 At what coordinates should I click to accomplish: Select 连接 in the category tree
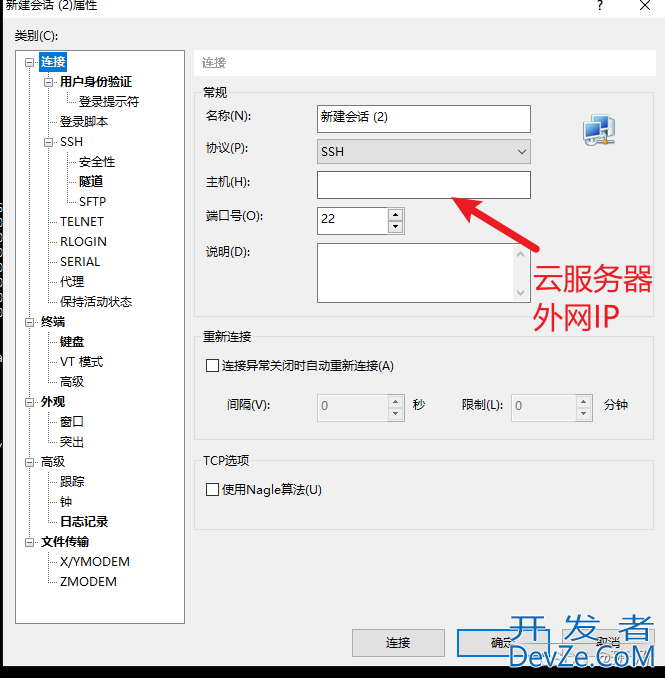(x=53, y=62)
